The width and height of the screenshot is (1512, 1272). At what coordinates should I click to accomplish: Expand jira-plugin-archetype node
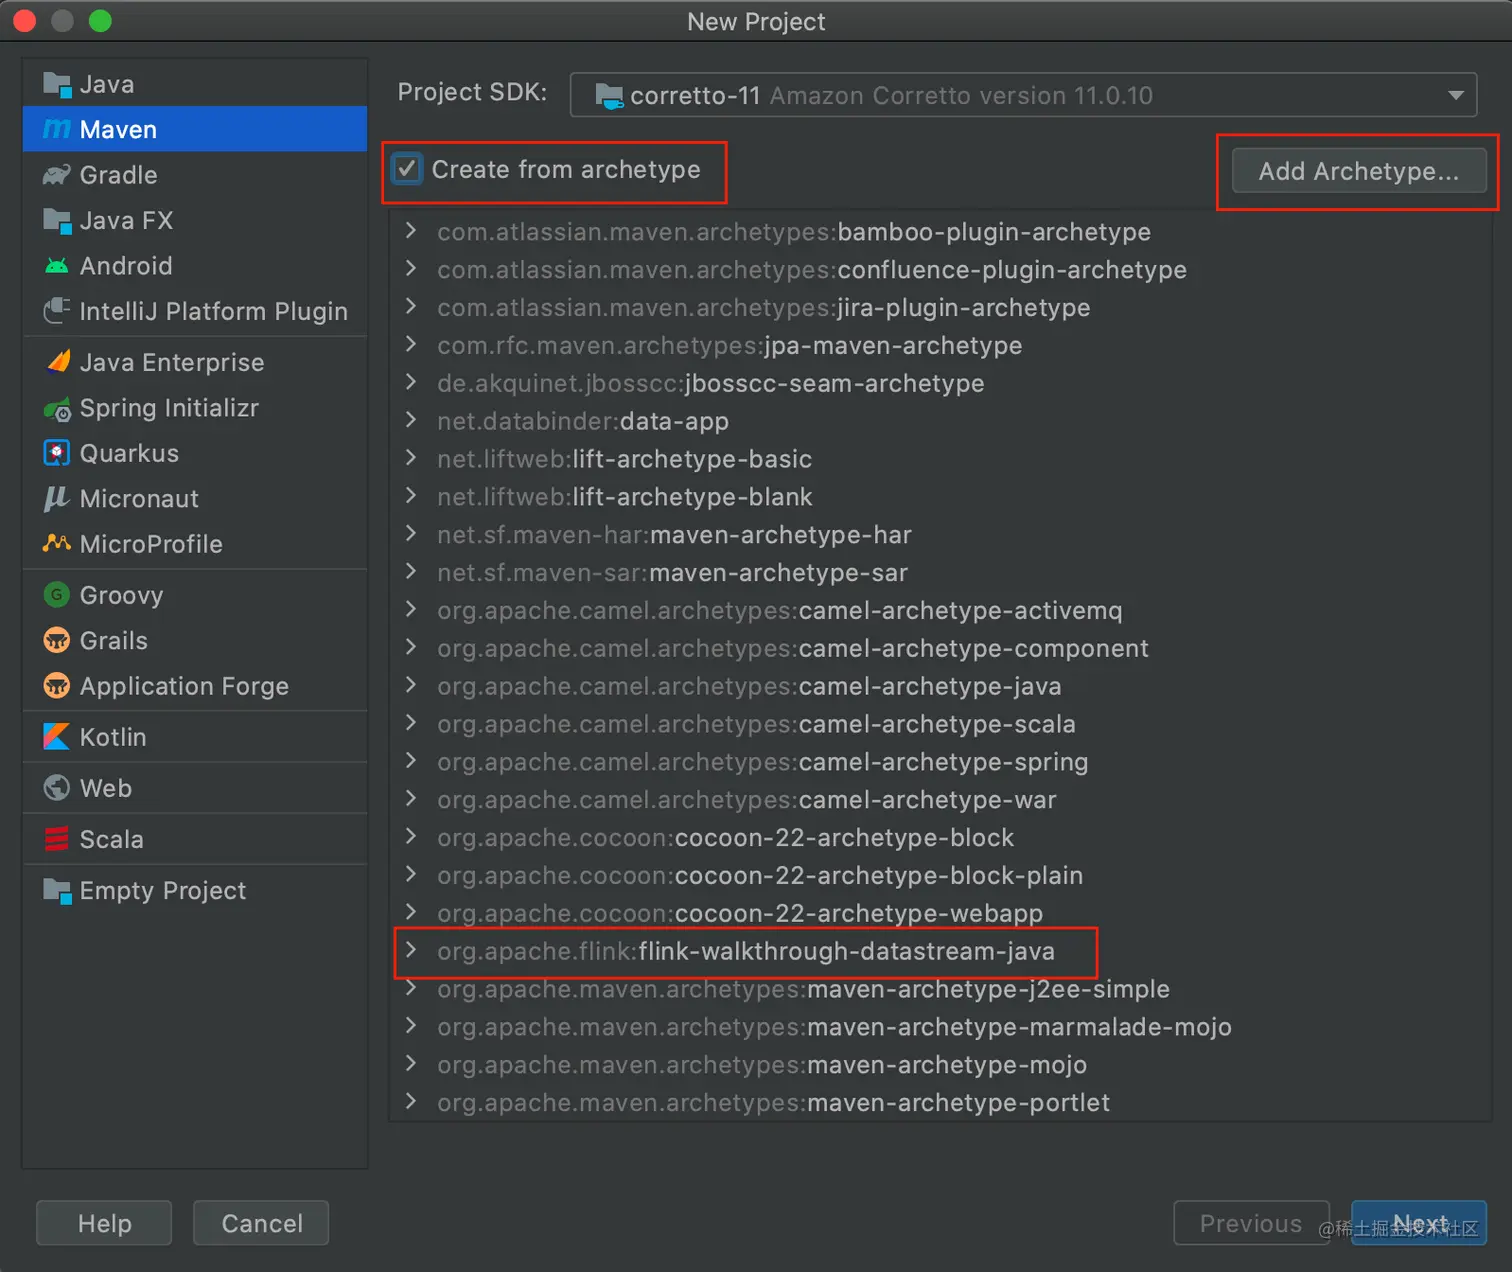[x=411, y=307]
